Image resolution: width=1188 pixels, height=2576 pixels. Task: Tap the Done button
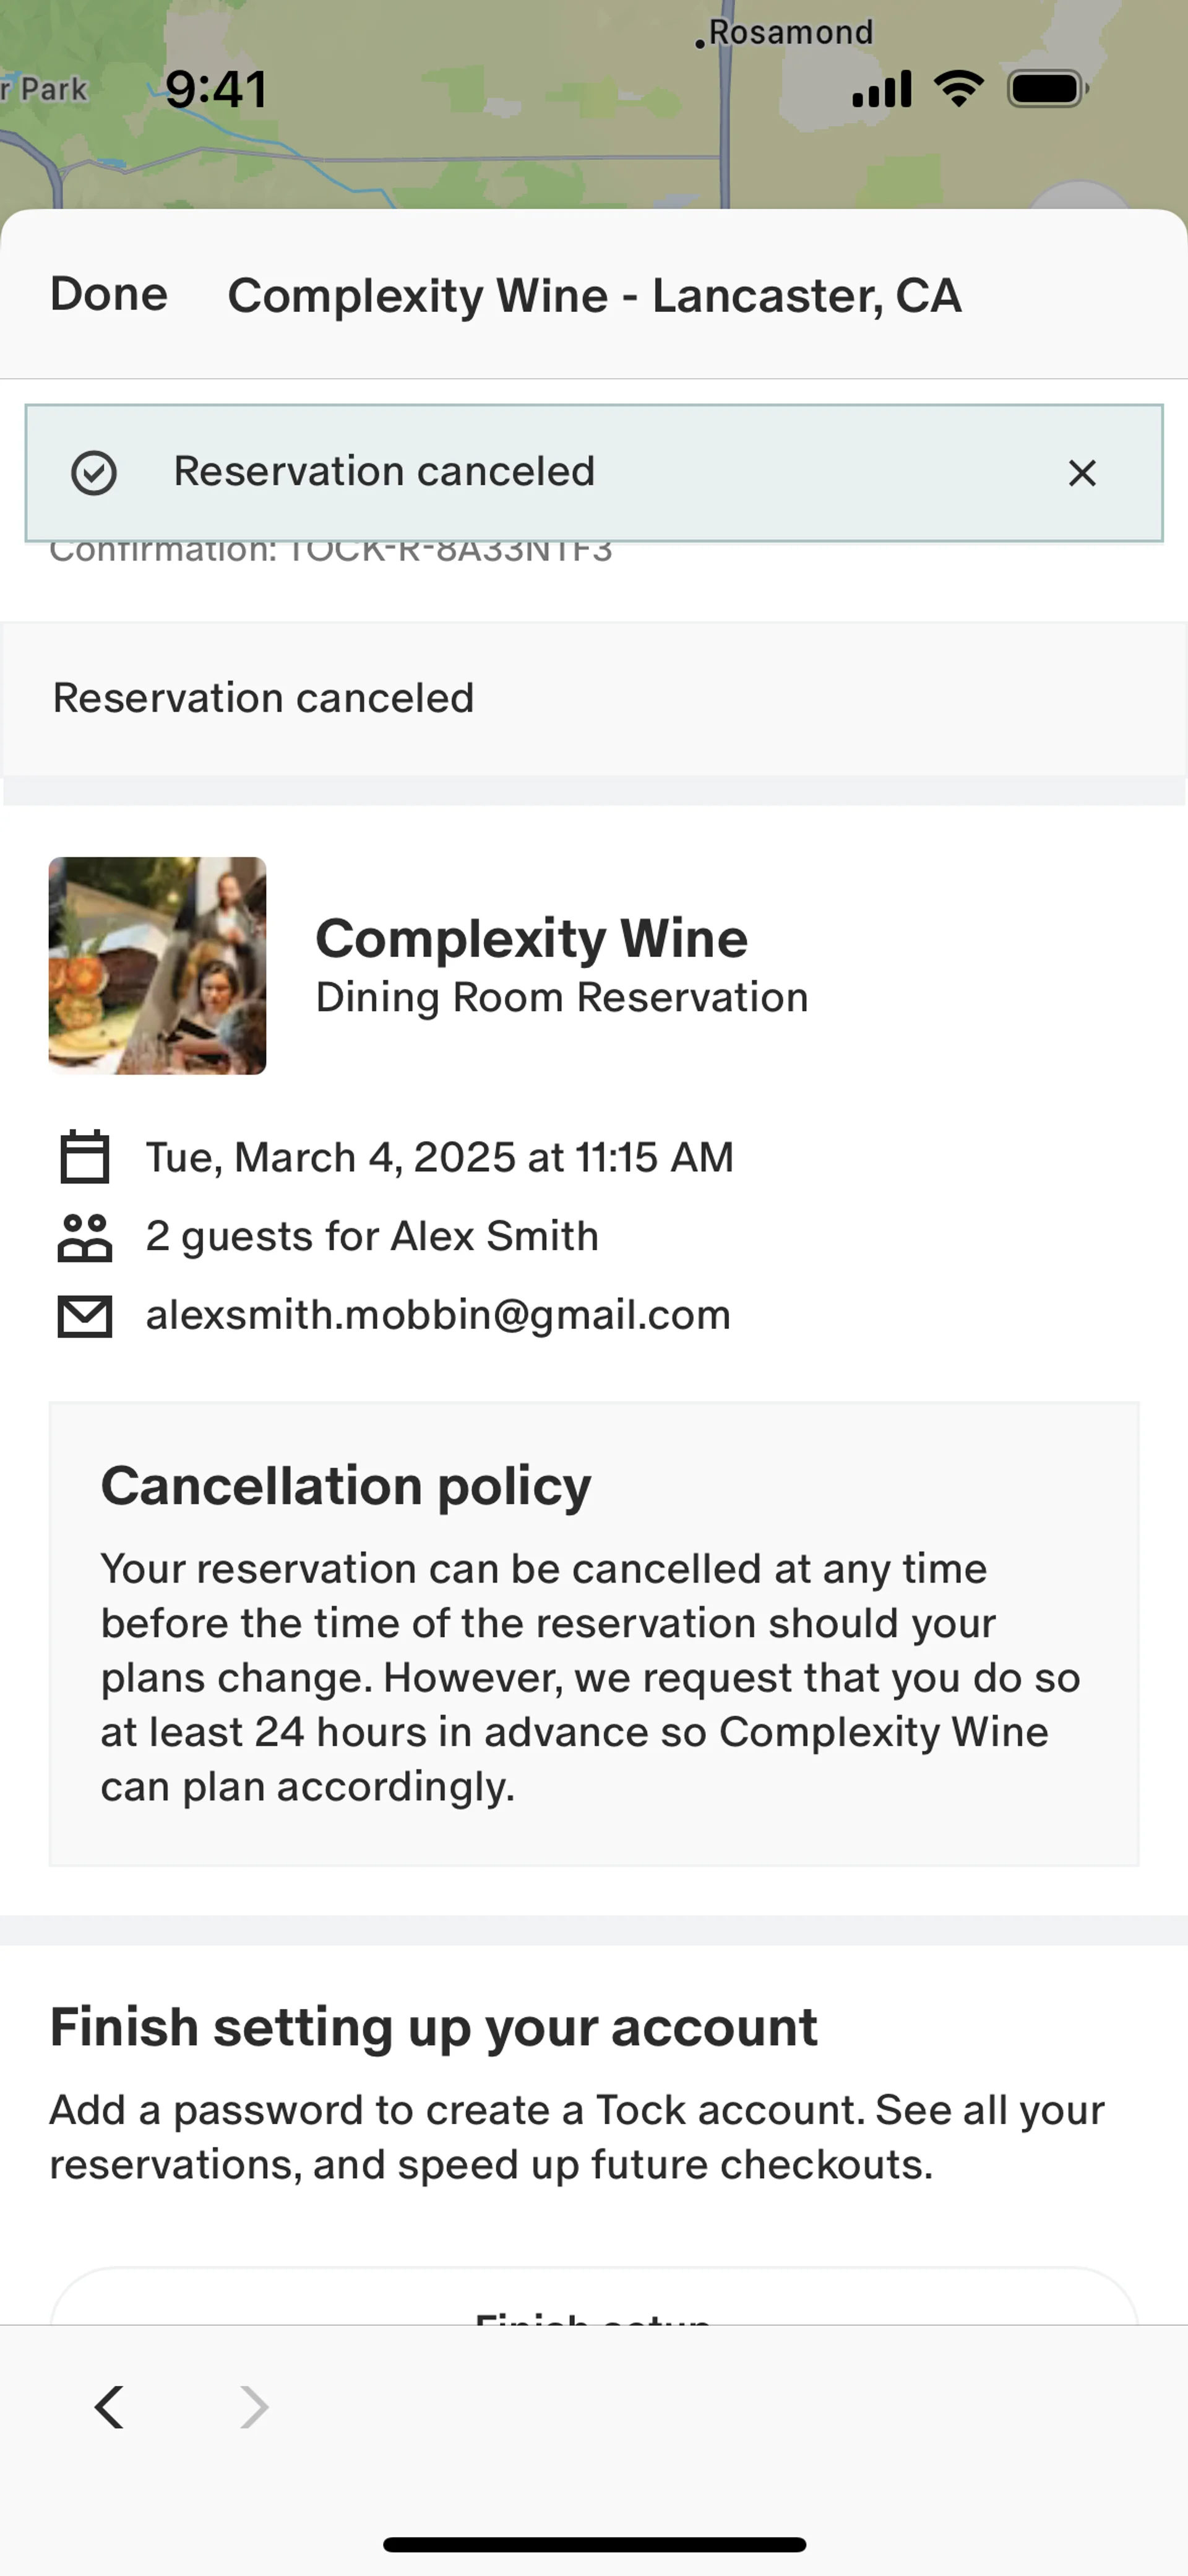point(109,295)
